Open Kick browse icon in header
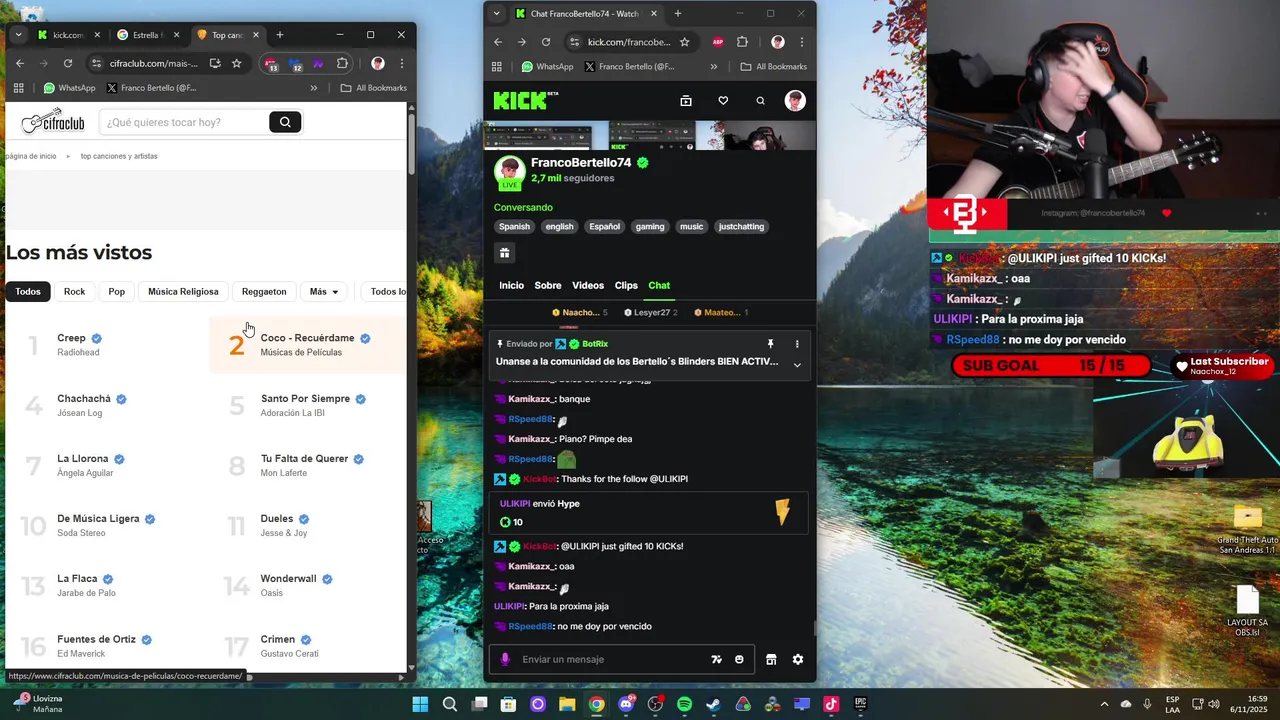The height and width of the screenshot is (720, 1280). [x=686, y=101]
